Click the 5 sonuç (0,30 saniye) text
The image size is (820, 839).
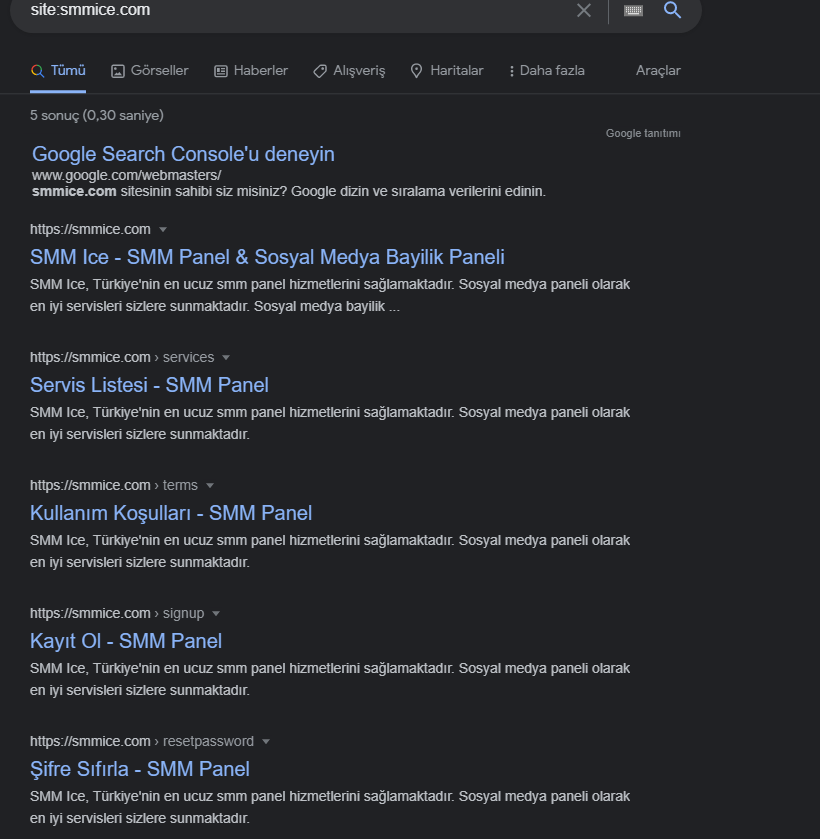click(x=97, y=115)
